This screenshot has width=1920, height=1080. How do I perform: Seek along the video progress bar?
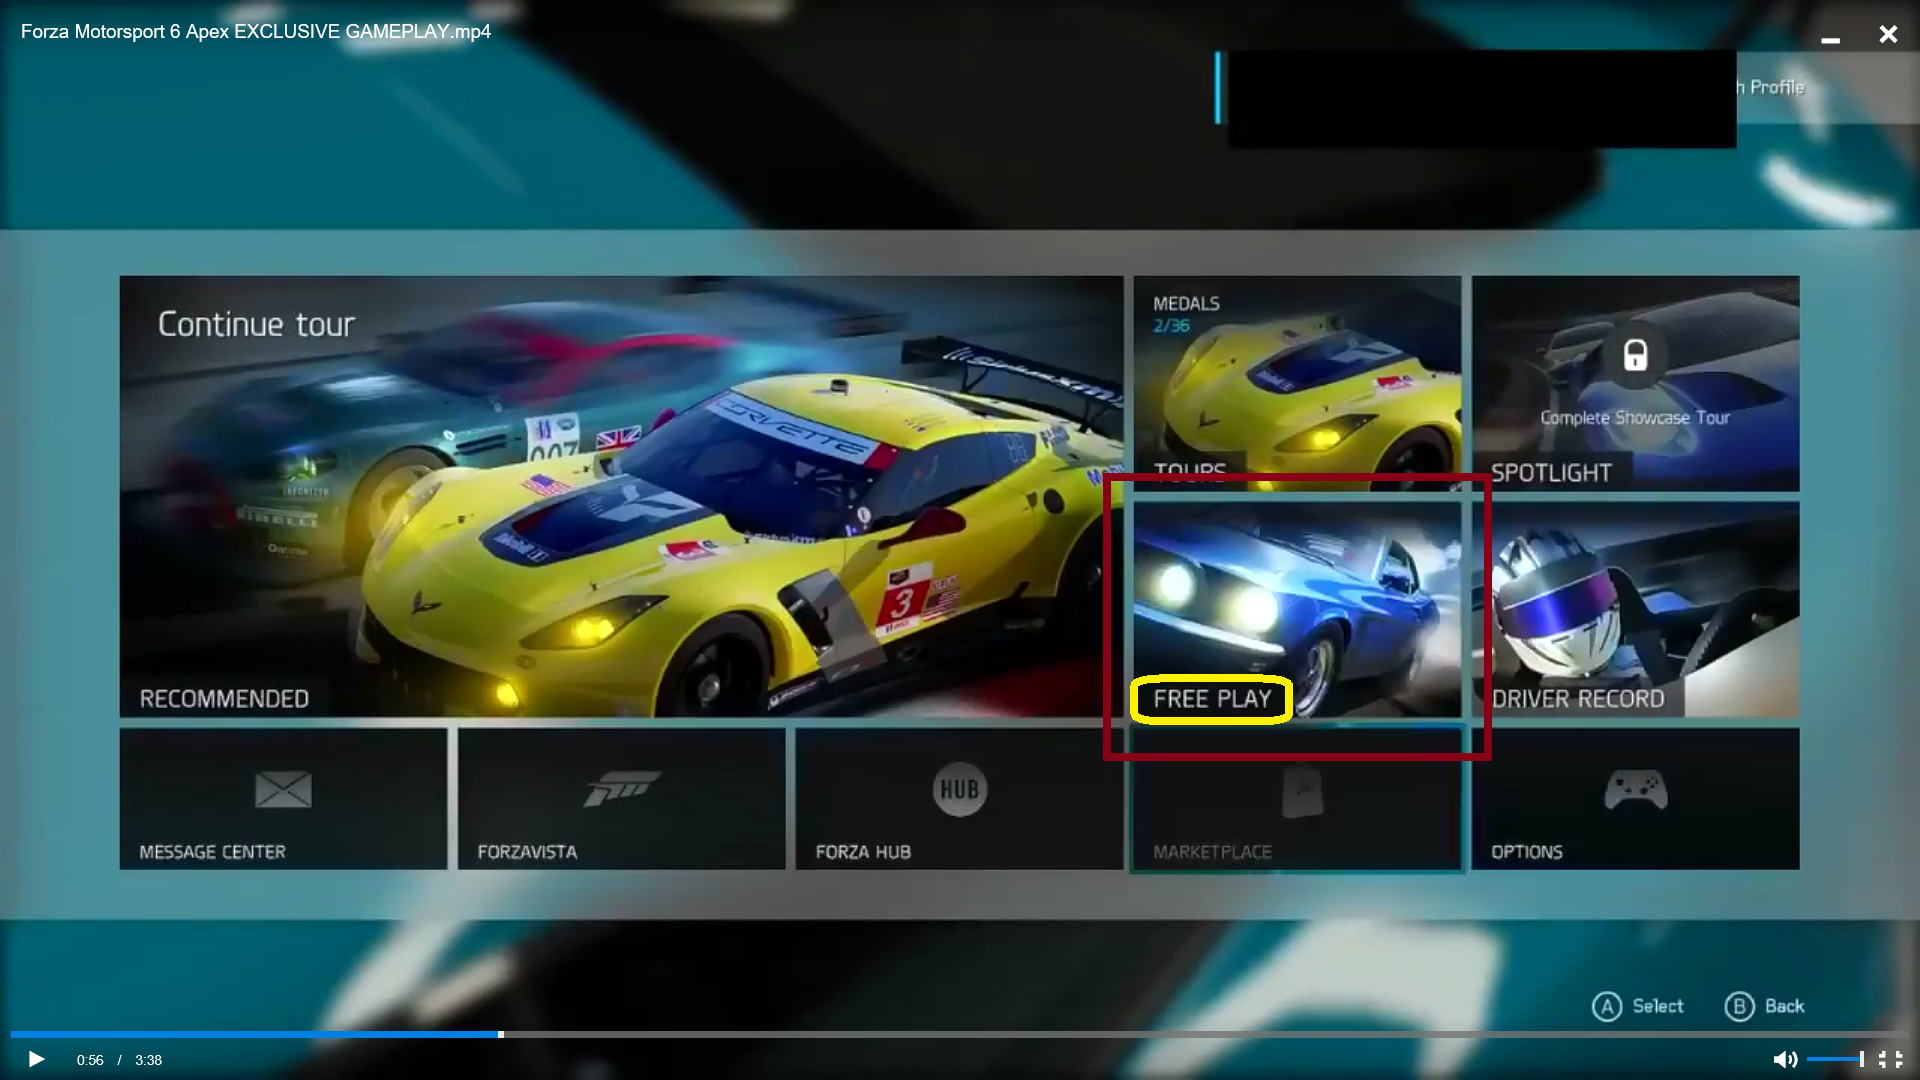[x=958, y=1034]
